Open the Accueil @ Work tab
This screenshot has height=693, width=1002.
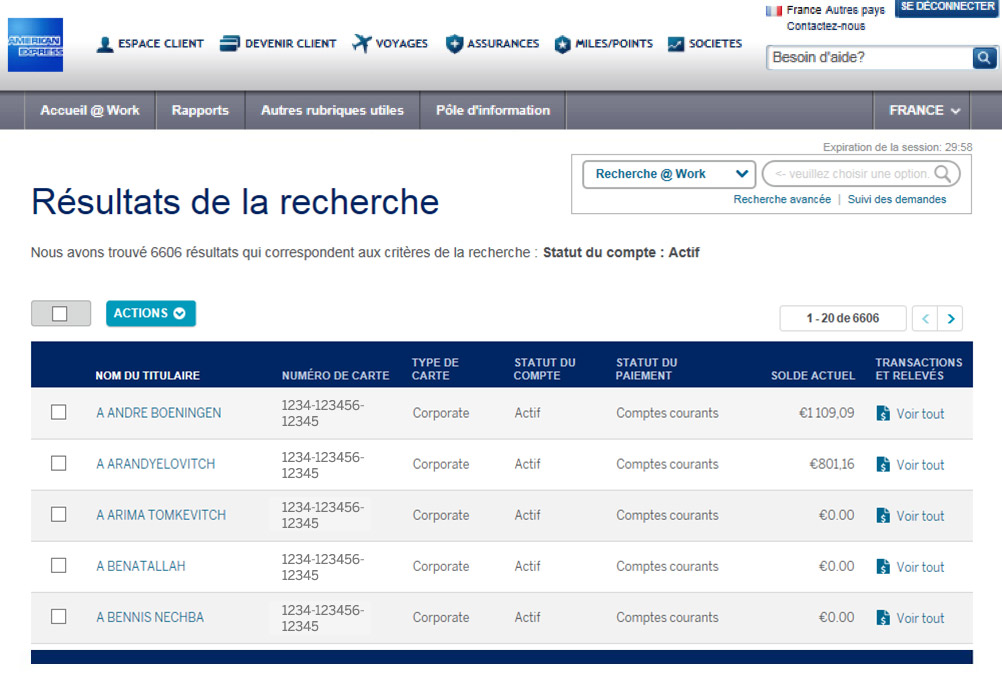[x=90, y=110]
